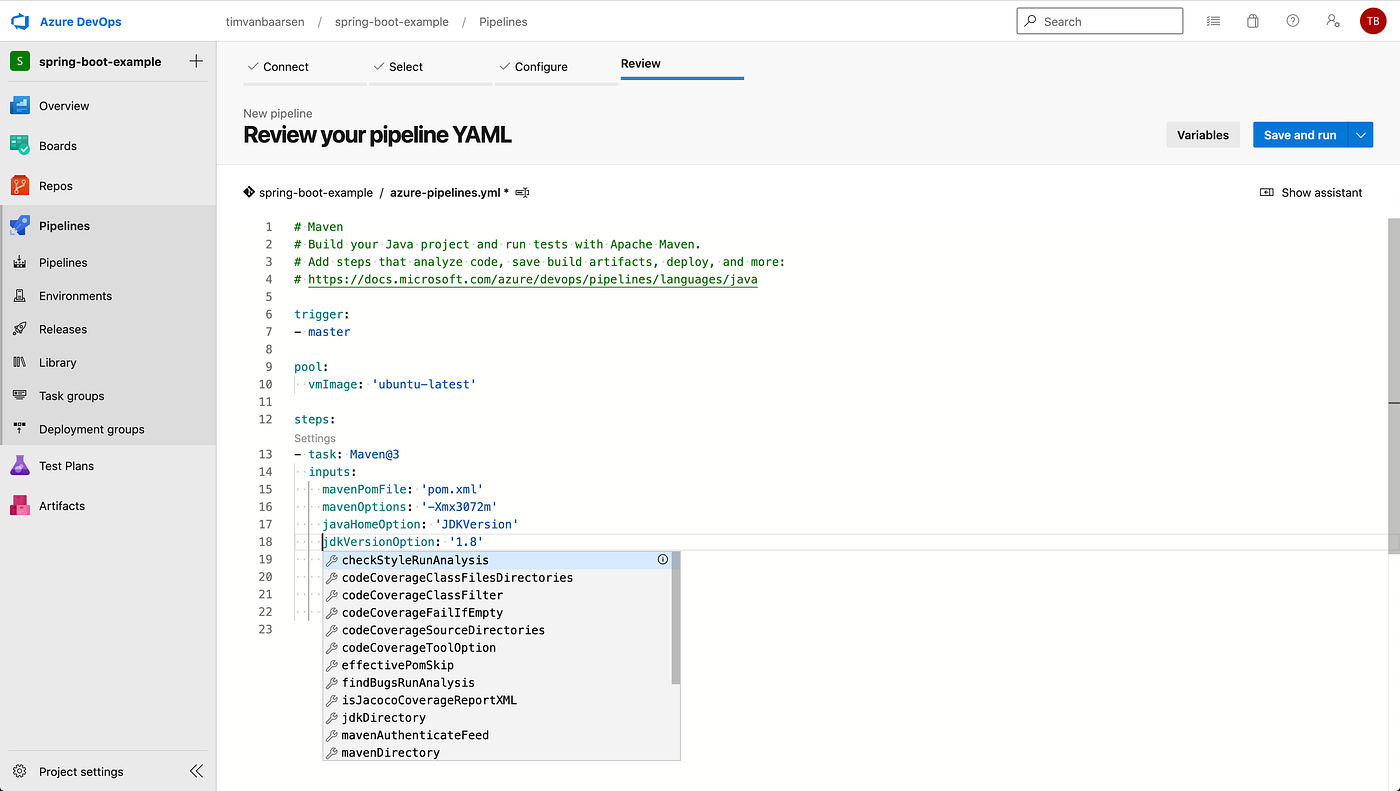Click the rename file icon beside azure-pipelines.yml
The height and width of the screenshot is (791, 1400).
tap(522, 193)
